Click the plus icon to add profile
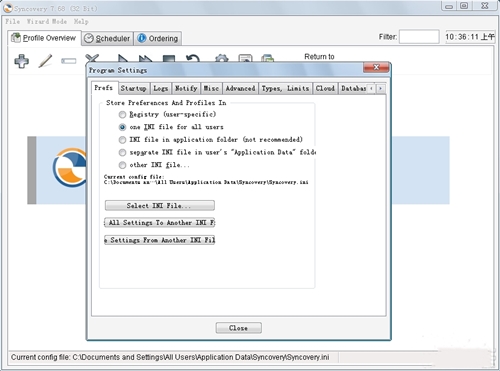The width and height of the screenshot is (500, 371). [x=22, y=61]
